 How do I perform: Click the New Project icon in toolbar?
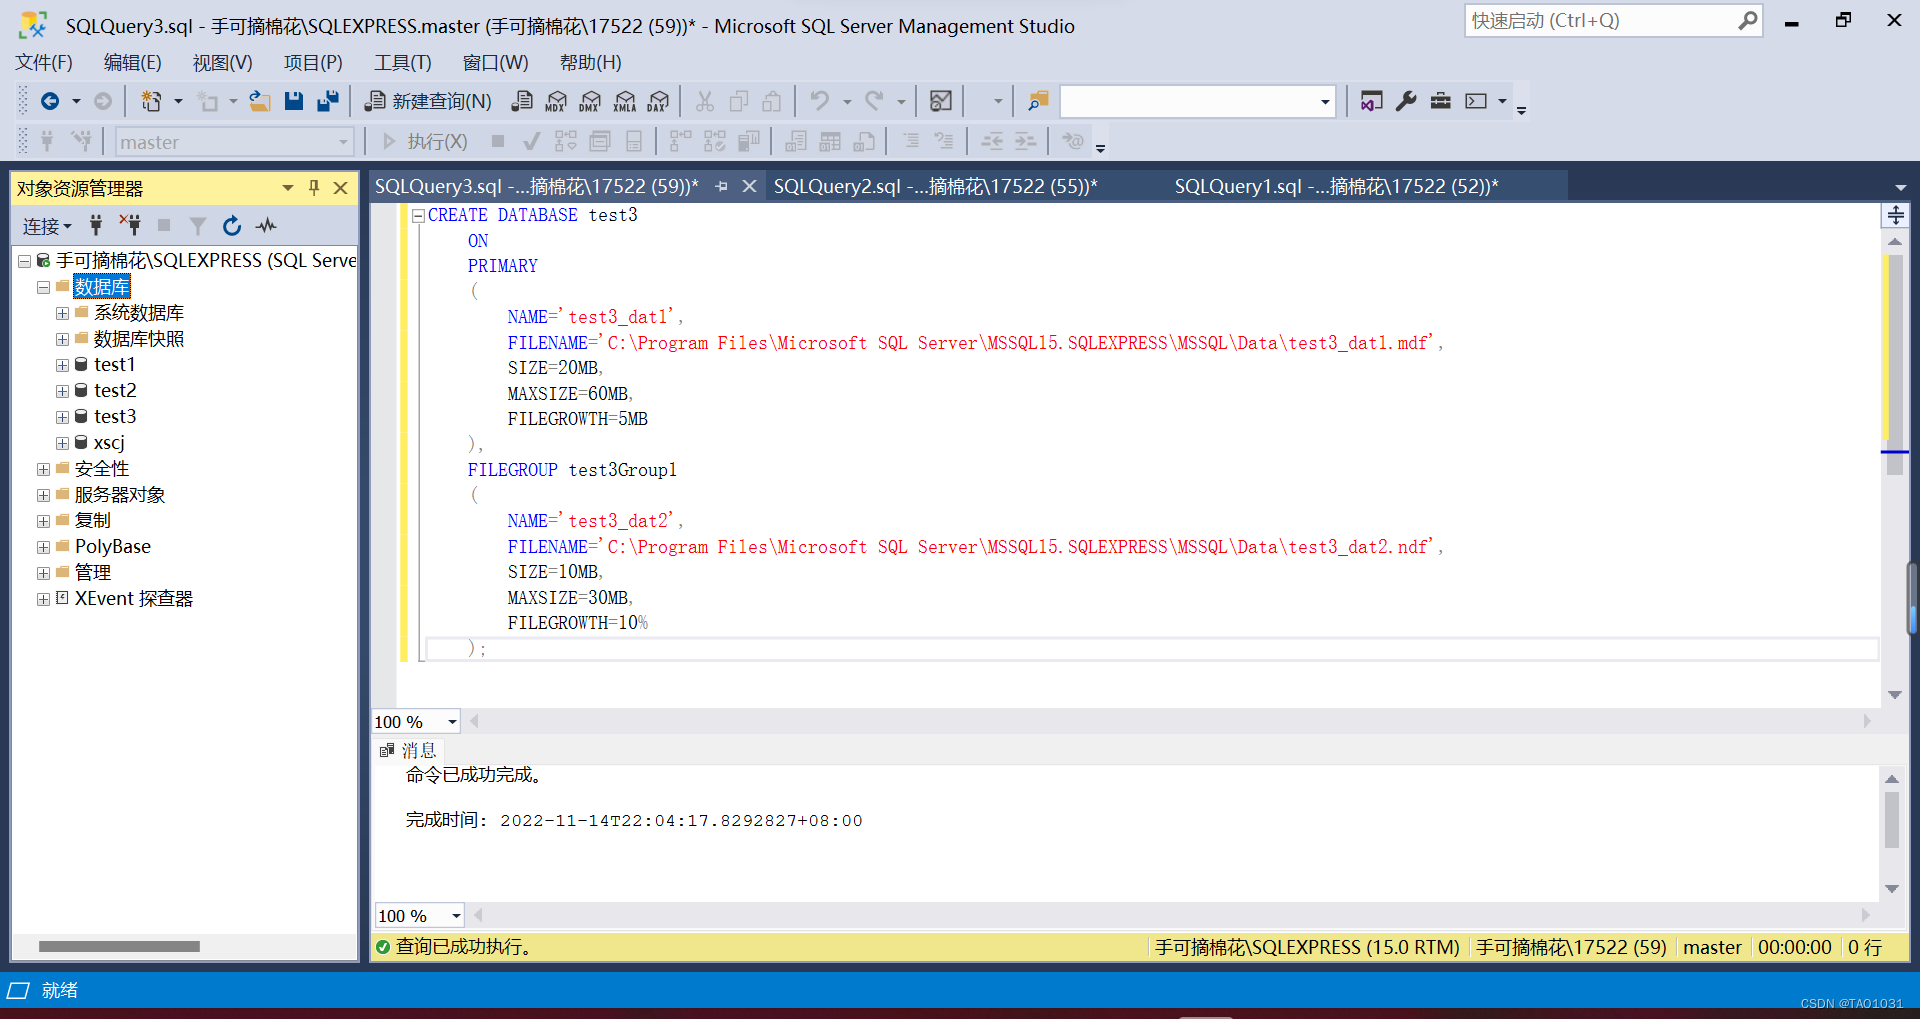point(151,101)
